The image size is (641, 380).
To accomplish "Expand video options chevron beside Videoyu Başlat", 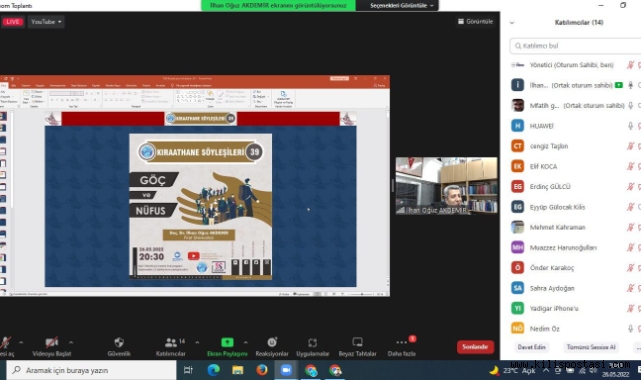I will [71, 342].
